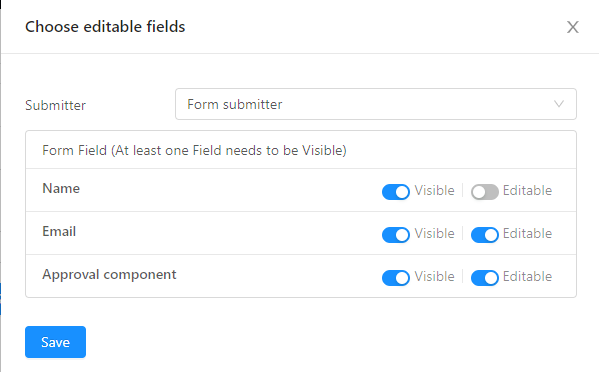Select the Email form field row
Viewport: 599px width, 372px height.
pos(301,233)
